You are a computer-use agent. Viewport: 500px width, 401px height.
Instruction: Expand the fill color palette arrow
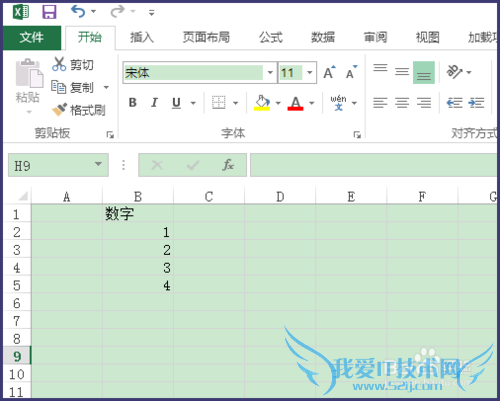278,103
